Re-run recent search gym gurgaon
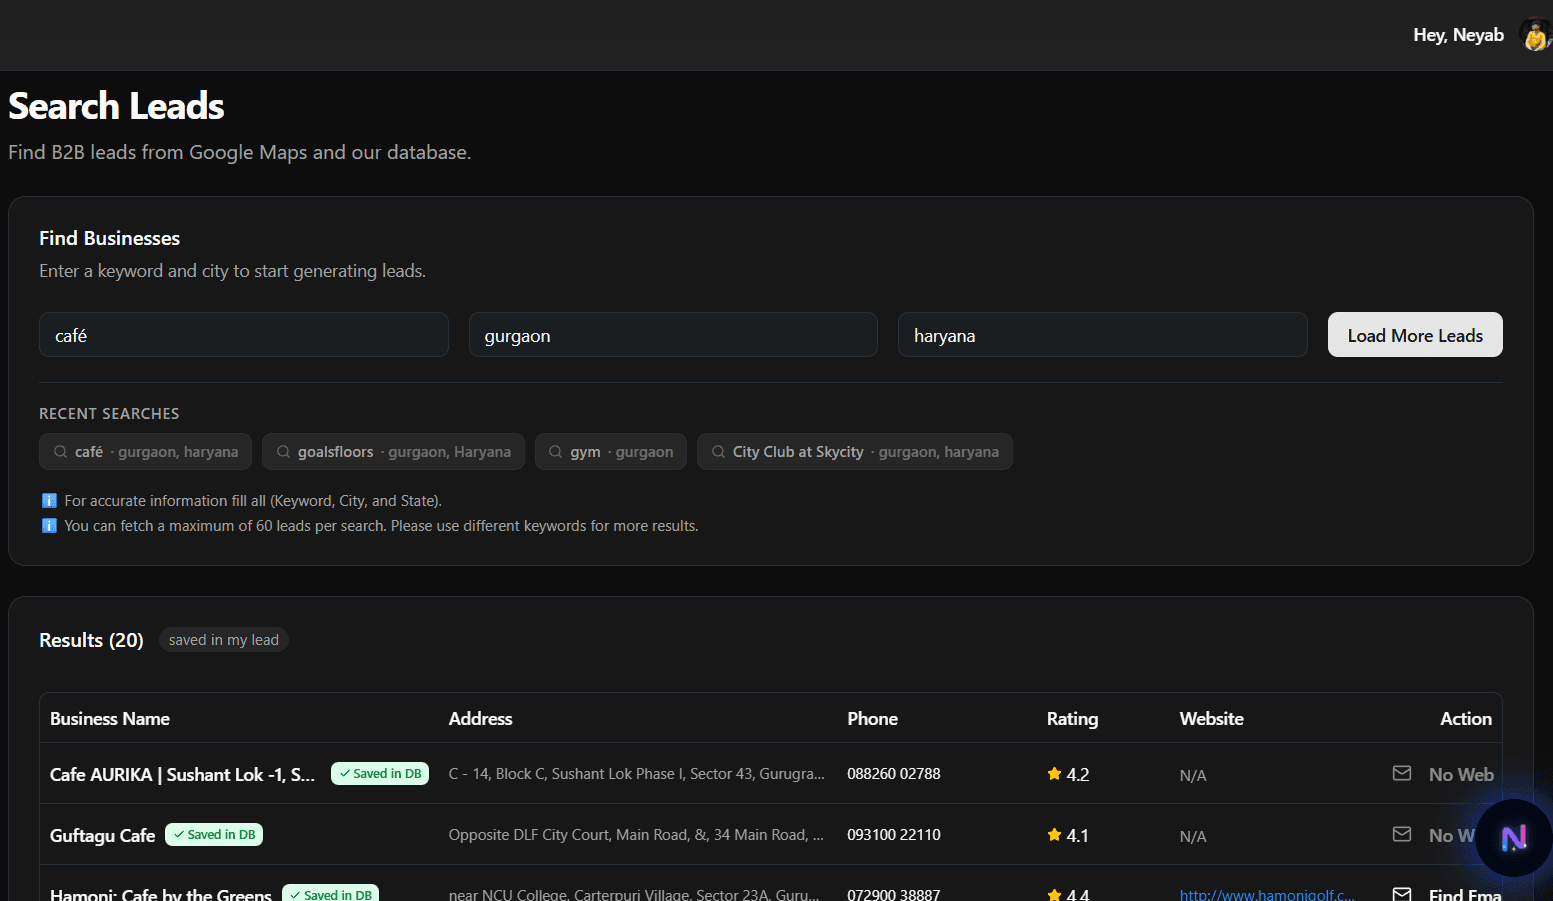1553x901 pixels. (611, 452)
